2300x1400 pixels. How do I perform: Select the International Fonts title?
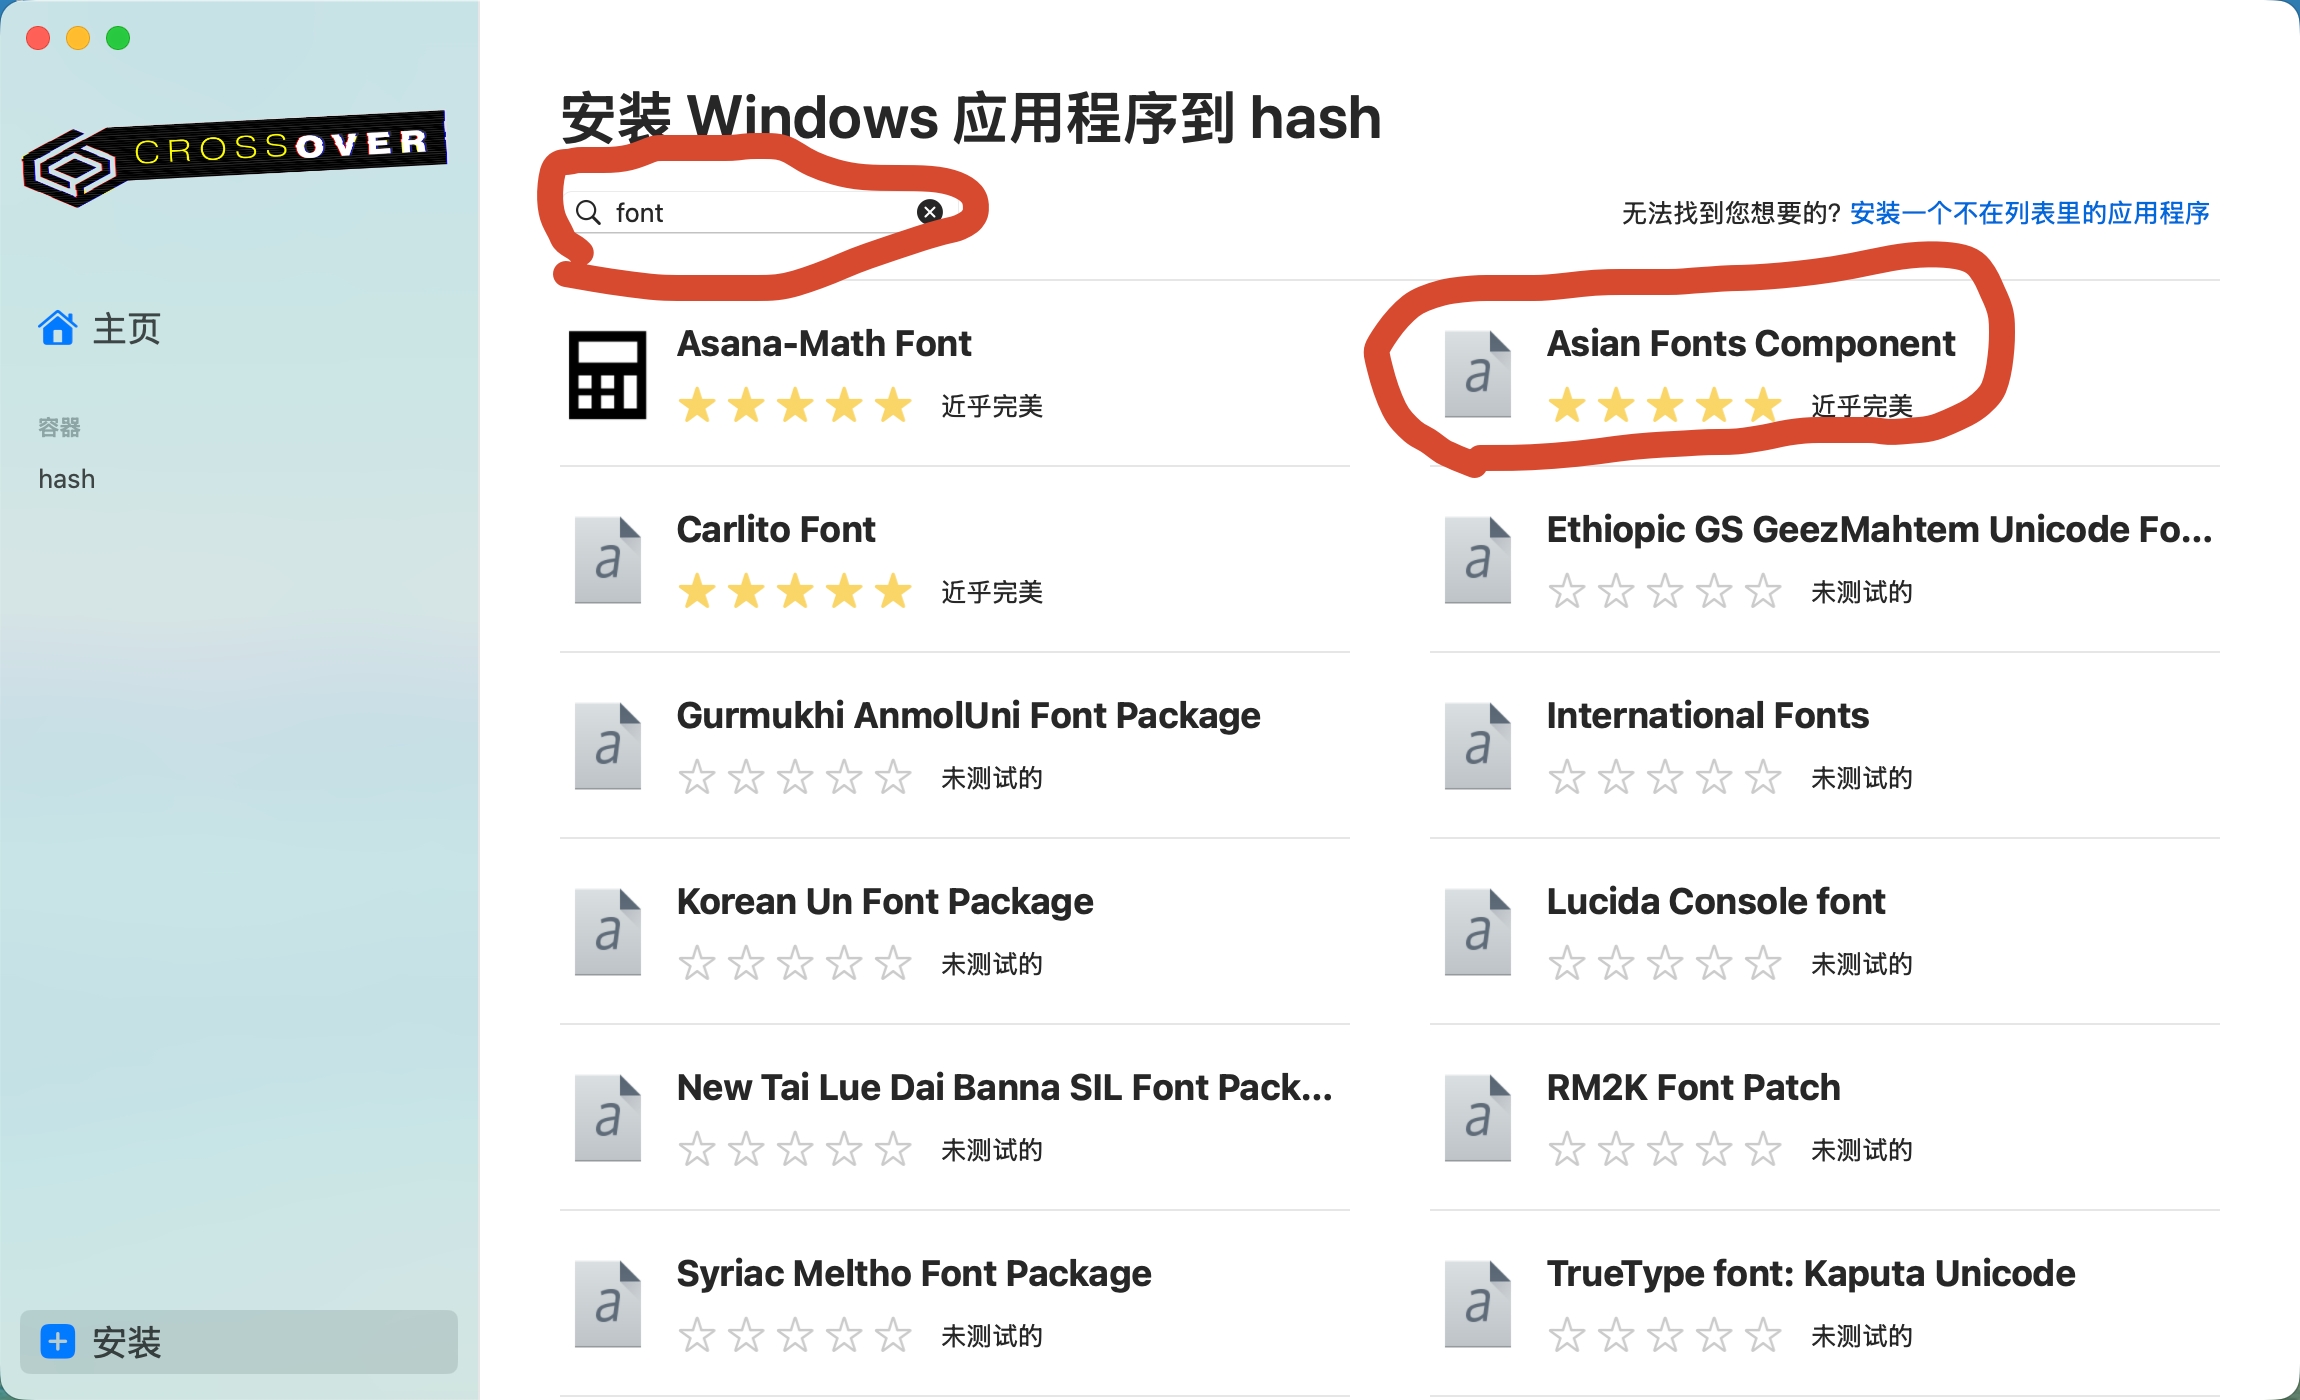(1708, 715)
